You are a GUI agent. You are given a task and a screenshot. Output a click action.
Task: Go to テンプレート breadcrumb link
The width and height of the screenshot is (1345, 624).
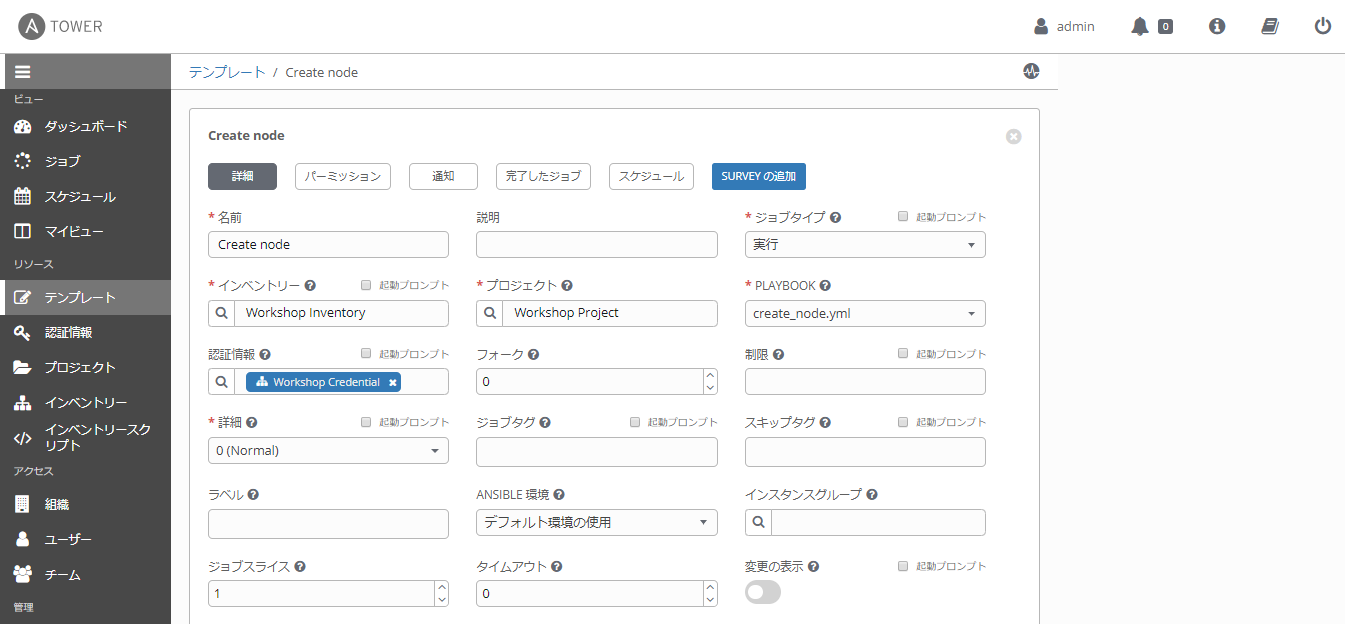click(227, 72)
